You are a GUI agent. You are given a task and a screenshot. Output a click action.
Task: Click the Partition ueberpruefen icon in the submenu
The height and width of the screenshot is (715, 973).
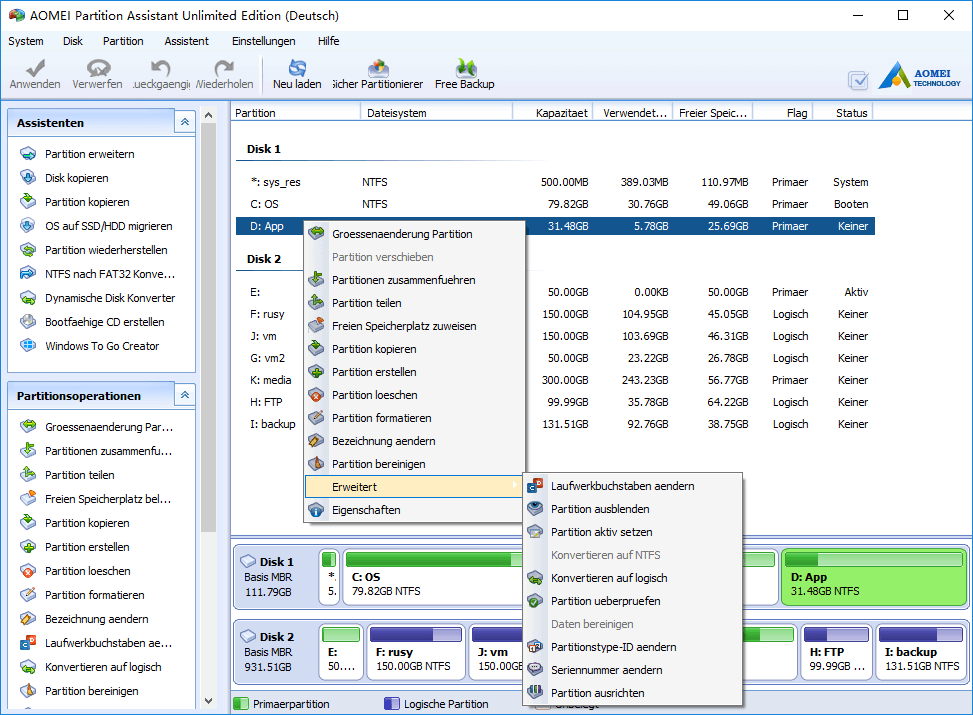(535, 601)
